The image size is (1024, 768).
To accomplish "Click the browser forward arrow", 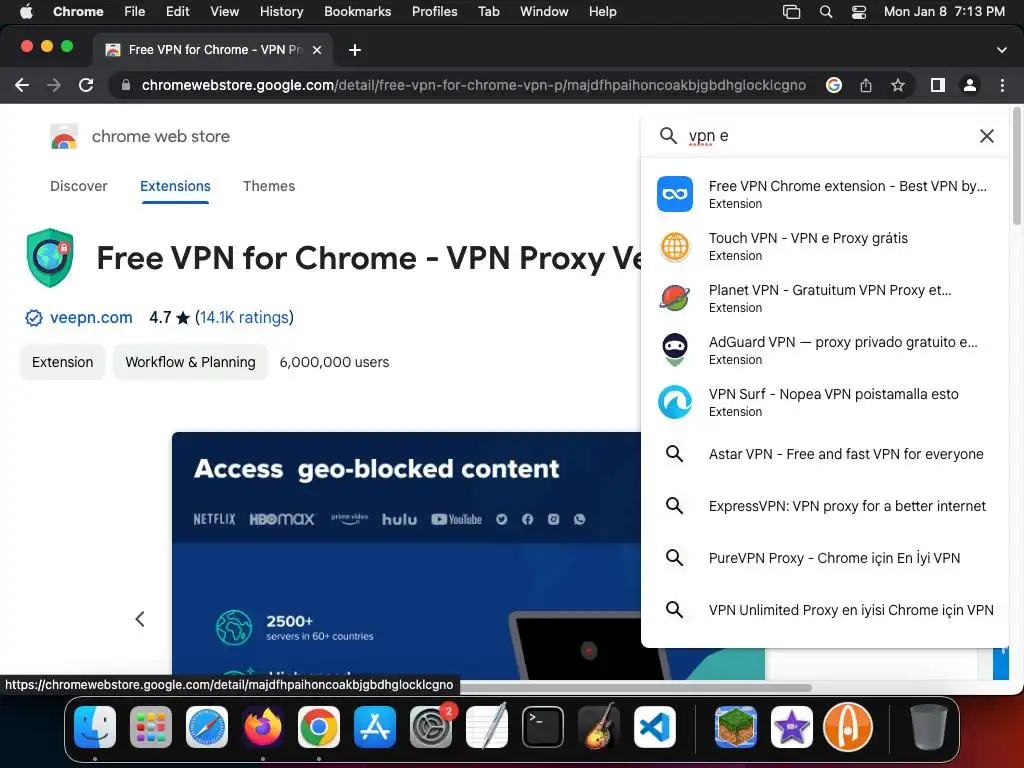I will tap(54, 86).
